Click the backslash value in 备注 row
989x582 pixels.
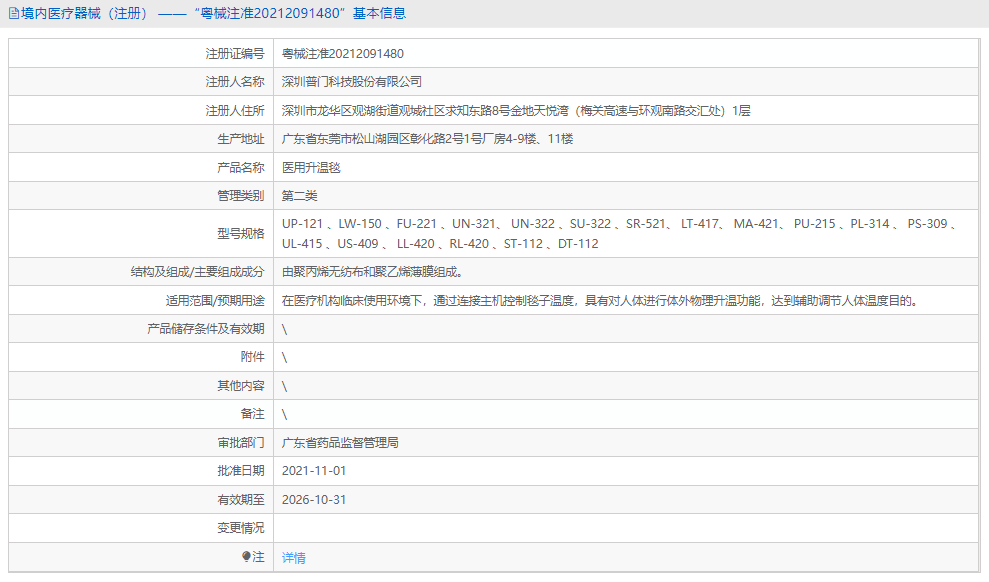click(x=284, y=414)
